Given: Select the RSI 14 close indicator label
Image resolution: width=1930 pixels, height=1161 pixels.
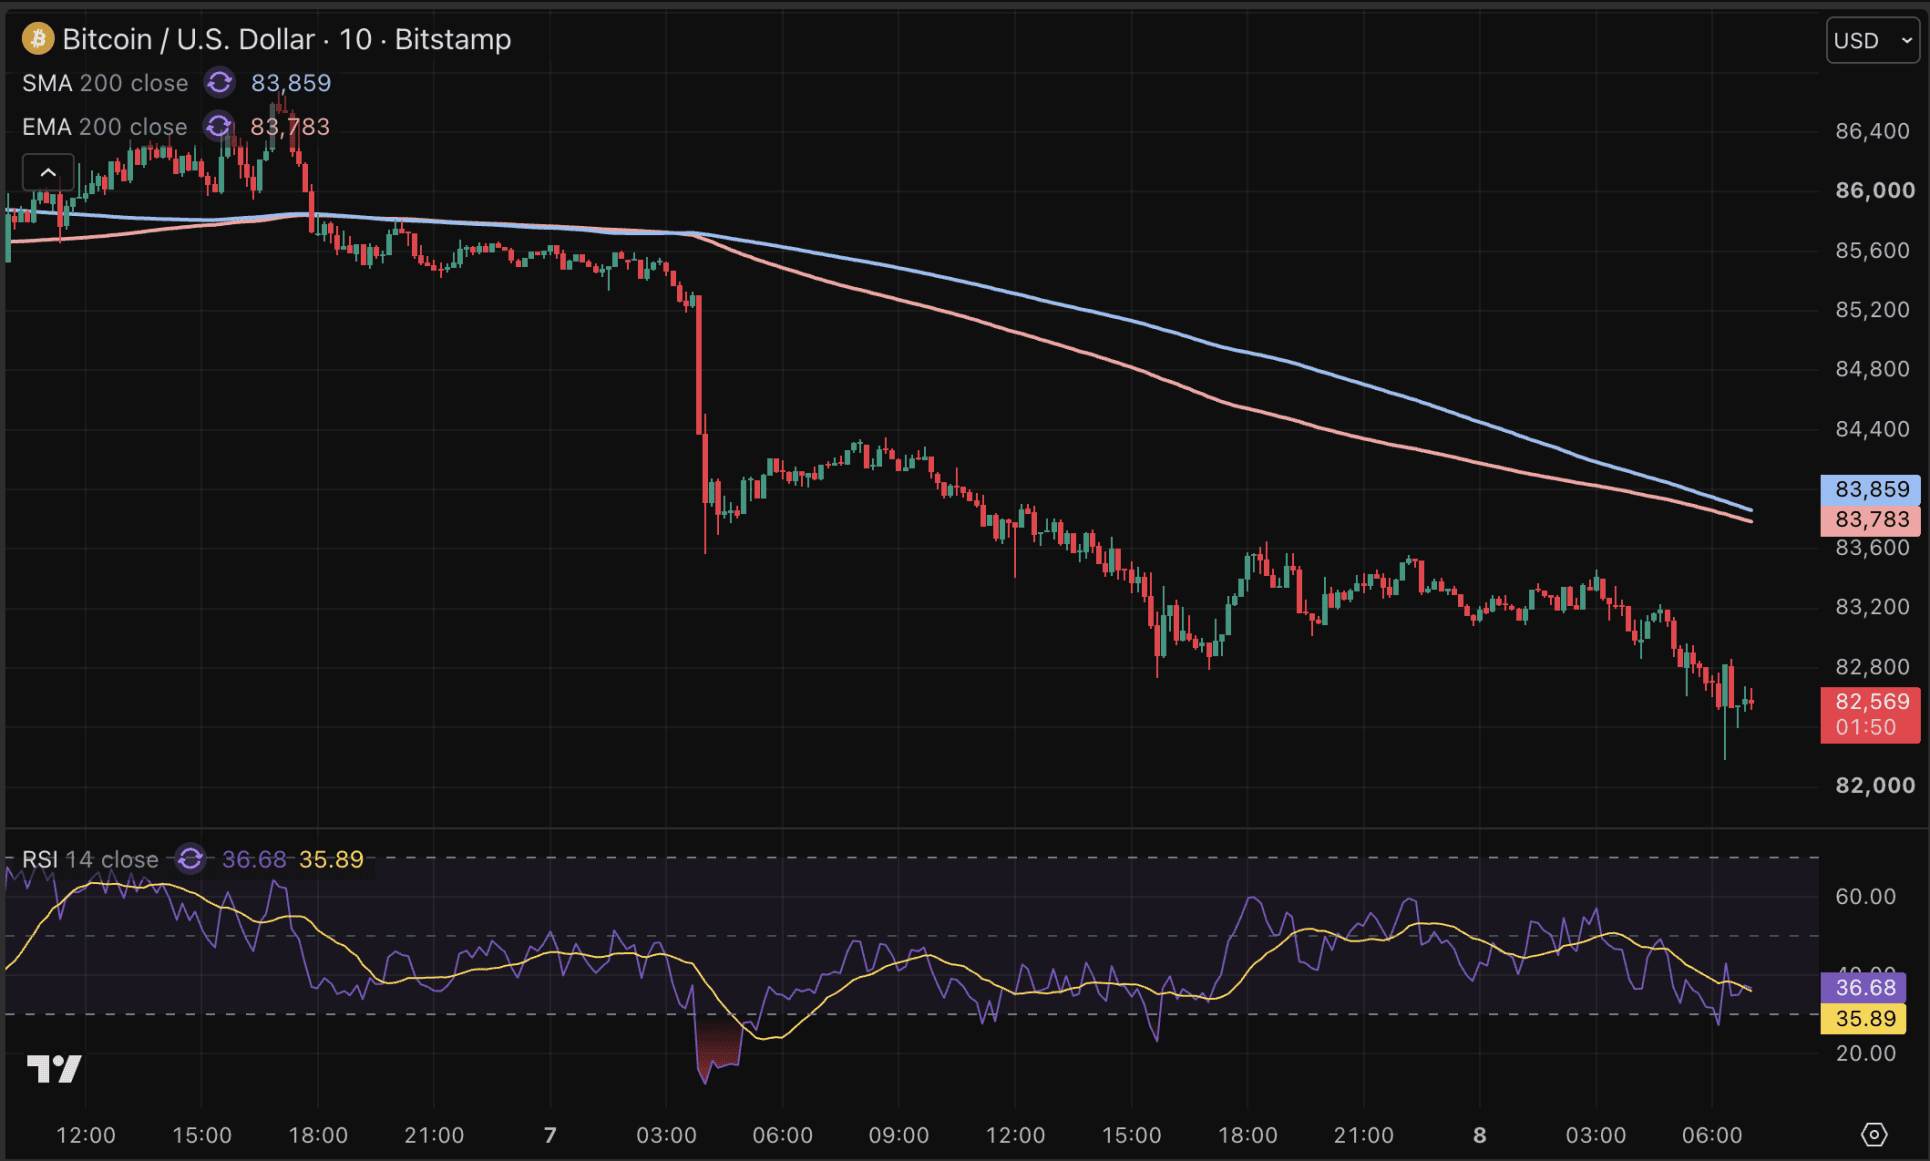Looking at the screenshot, I should (90, 859).
